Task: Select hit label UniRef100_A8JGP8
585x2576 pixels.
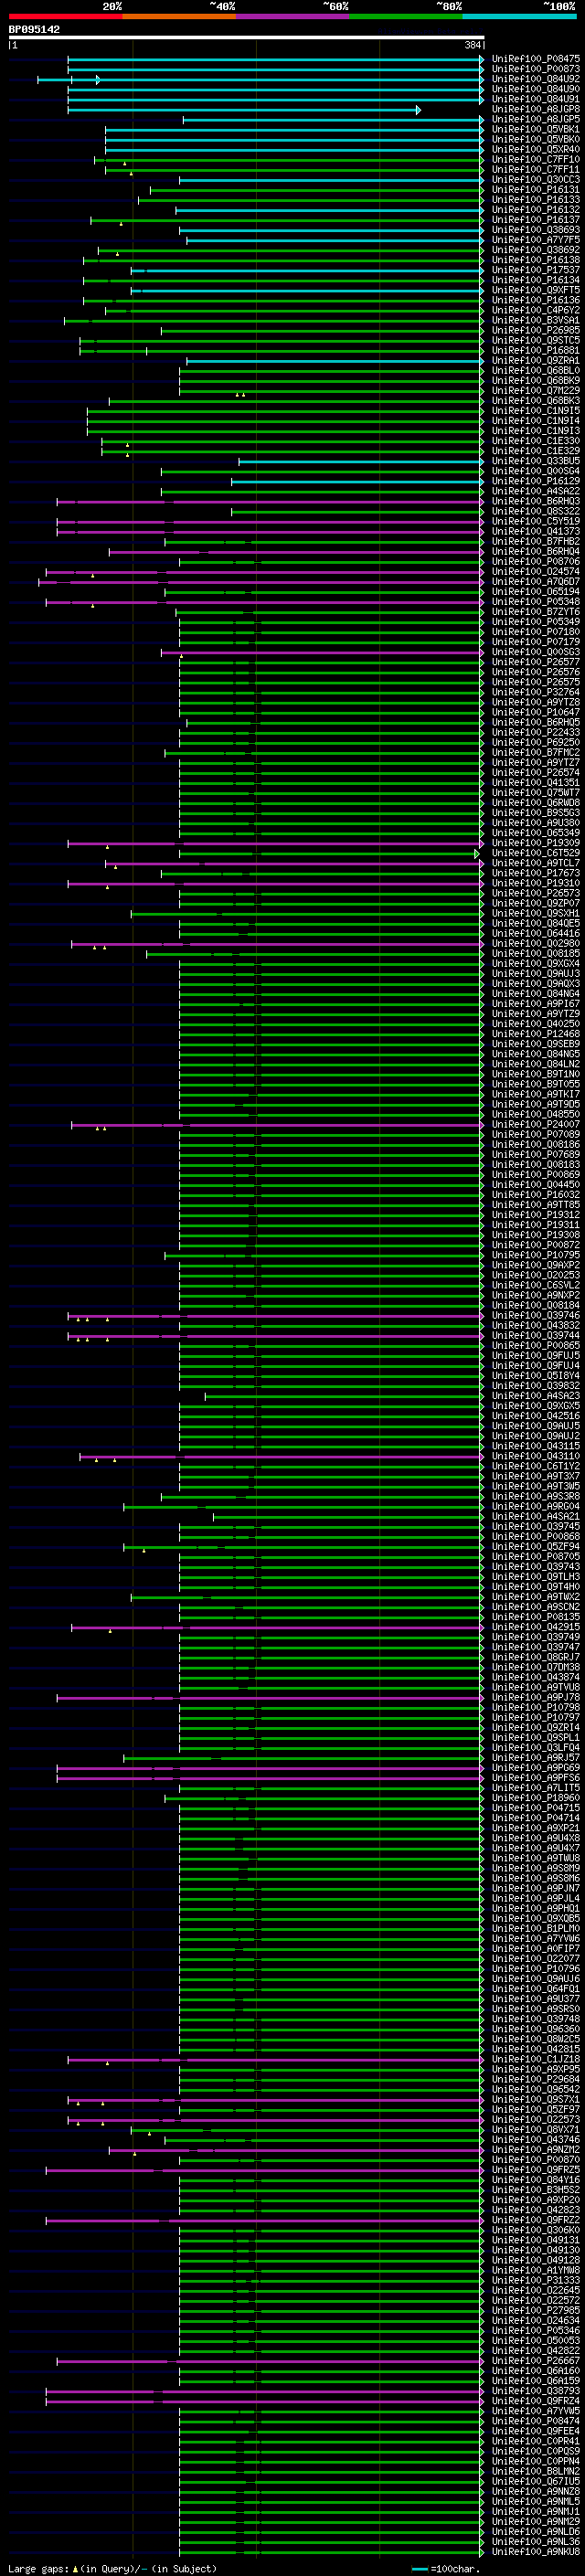Action: [536, 109]
